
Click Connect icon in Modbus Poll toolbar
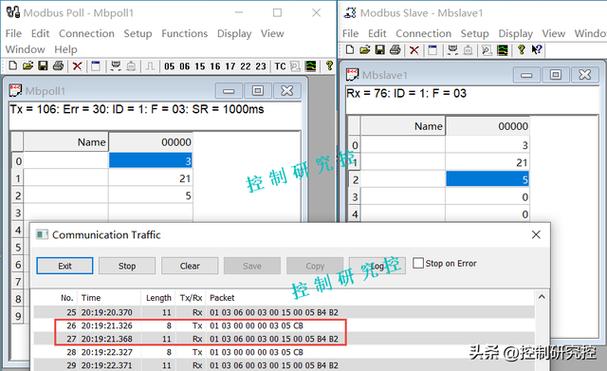pyautogui.click(x=115, y=66)
